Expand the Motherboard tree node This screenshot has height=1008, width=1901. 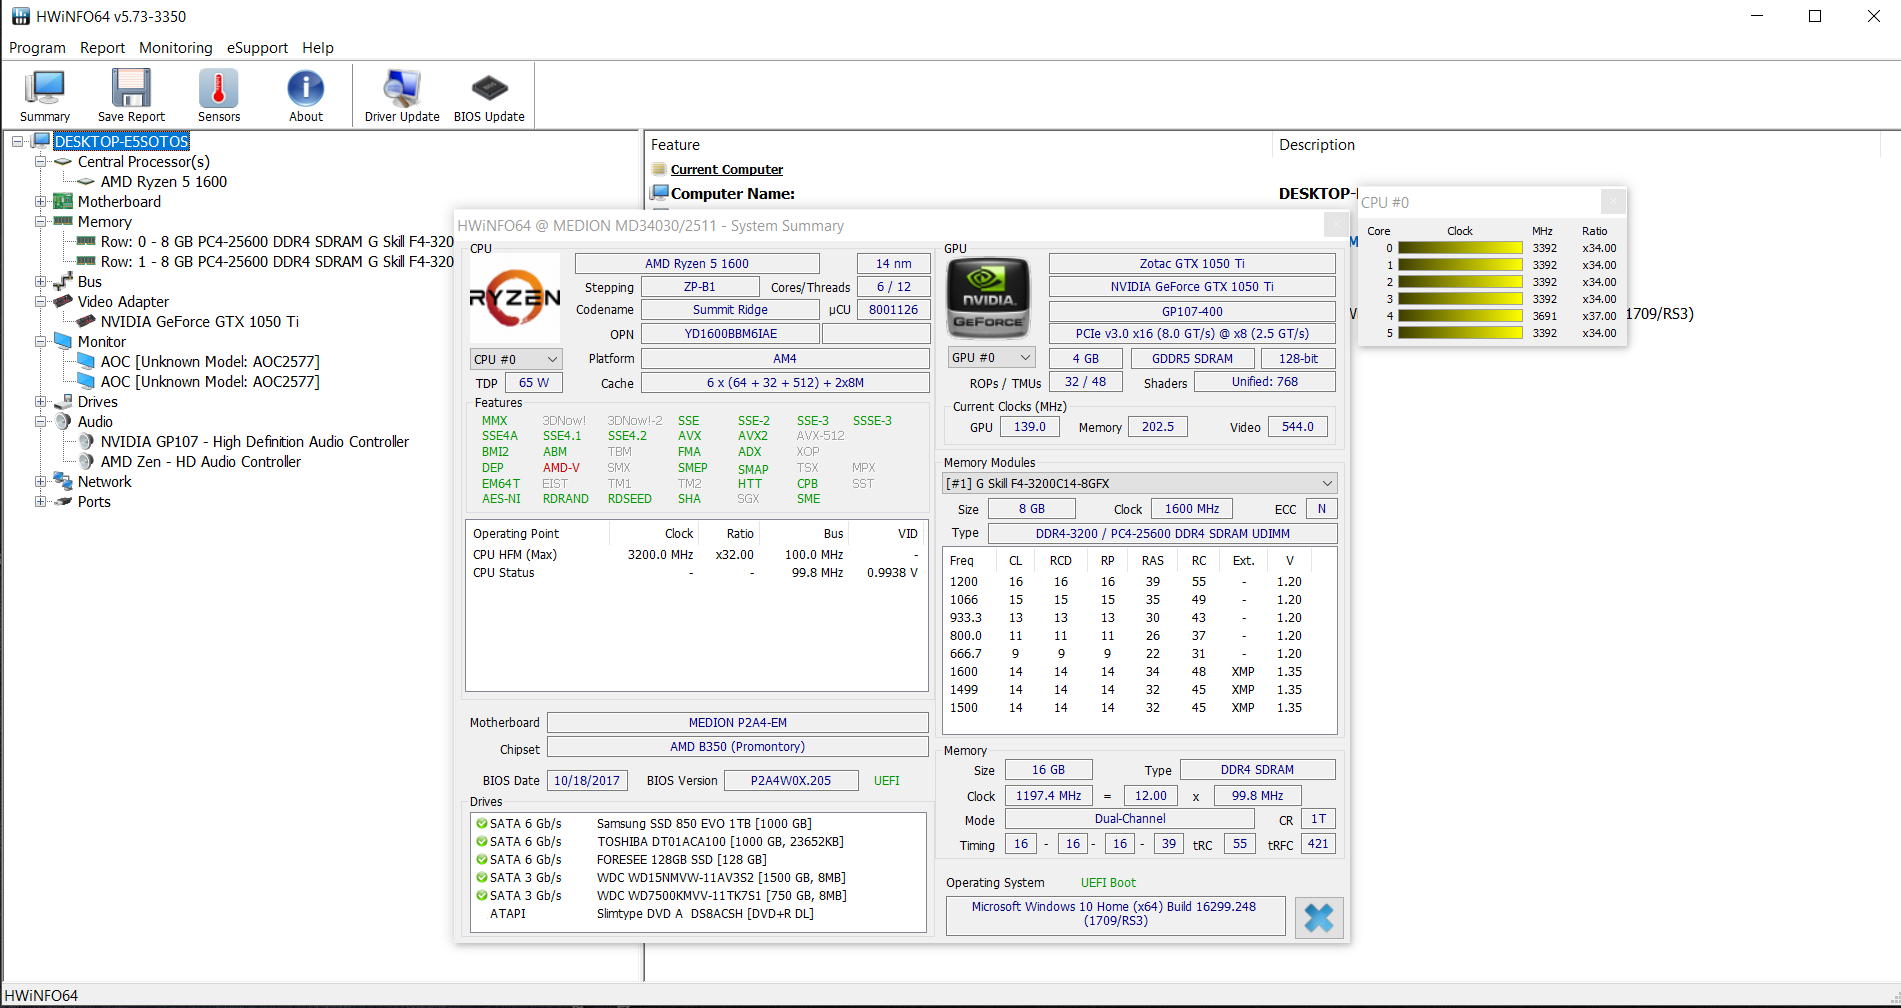40,201
